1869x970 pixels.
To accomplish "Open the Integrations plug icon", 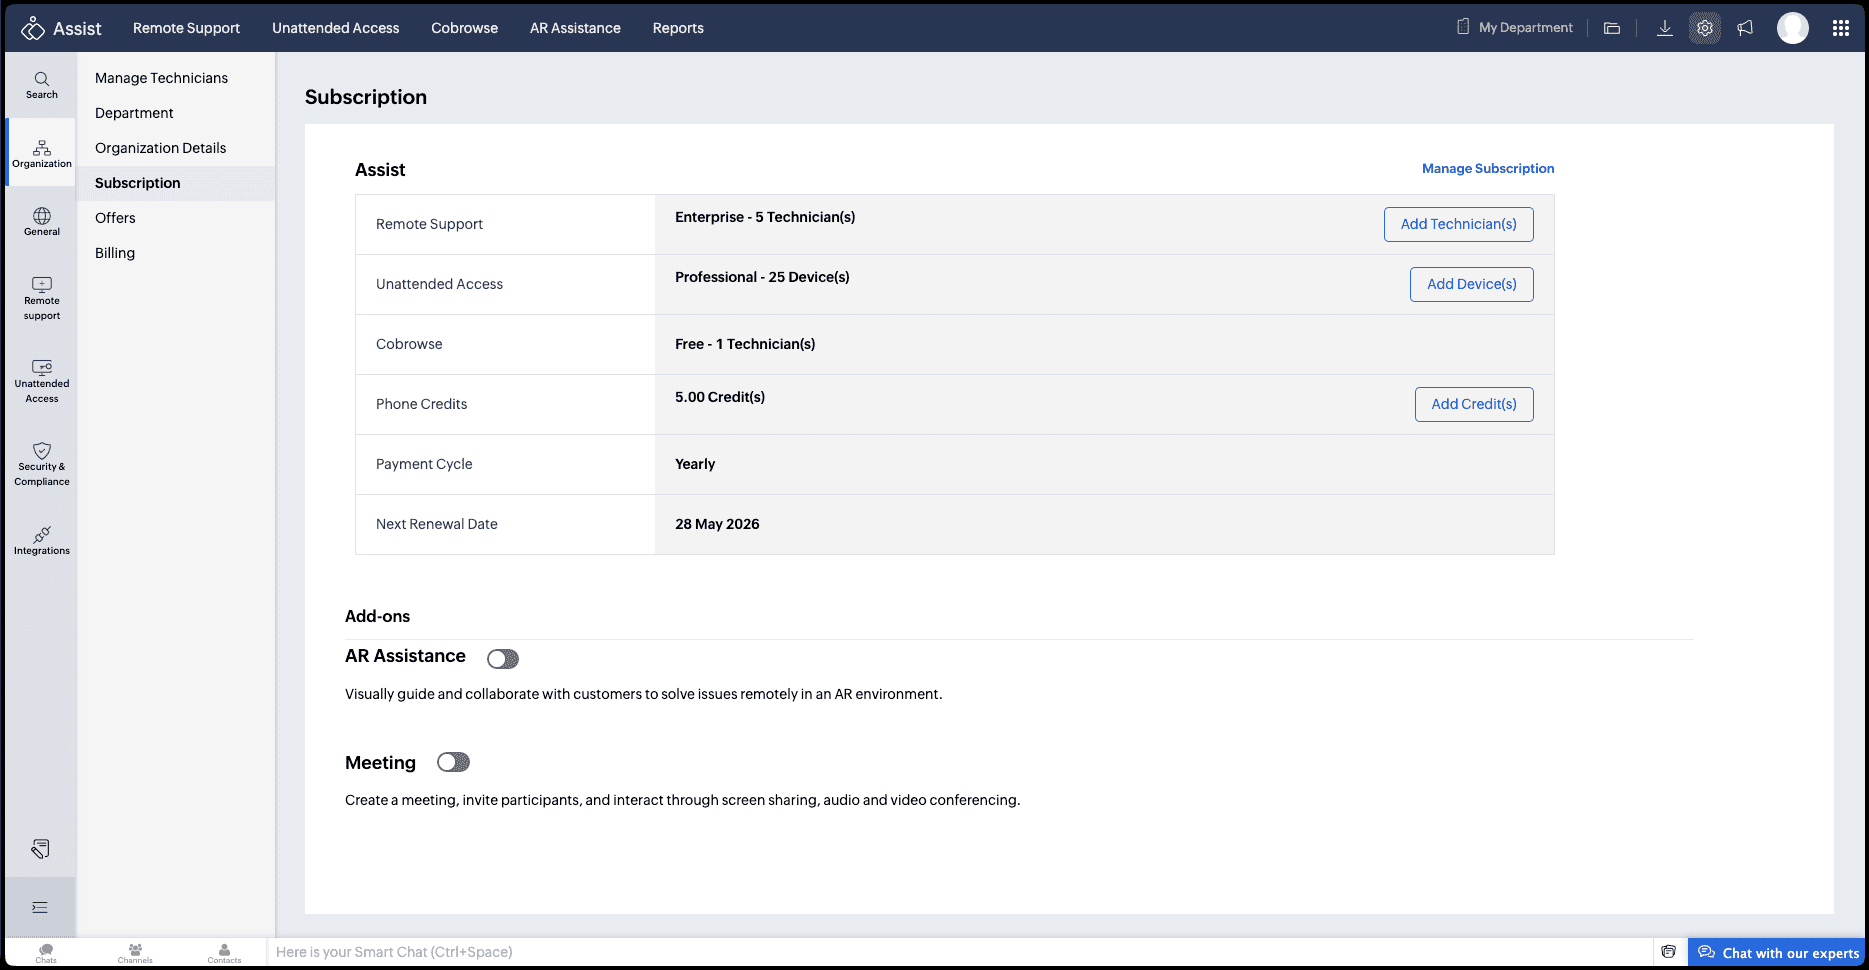I will tap(42, 540).
